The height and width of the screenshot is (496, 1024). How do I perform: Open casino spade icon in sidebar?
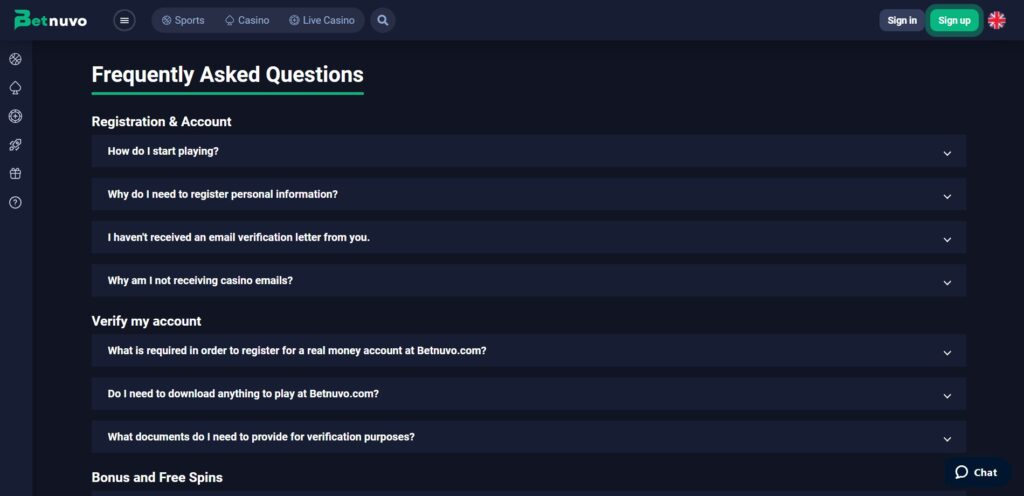click(x=15, y=88)
